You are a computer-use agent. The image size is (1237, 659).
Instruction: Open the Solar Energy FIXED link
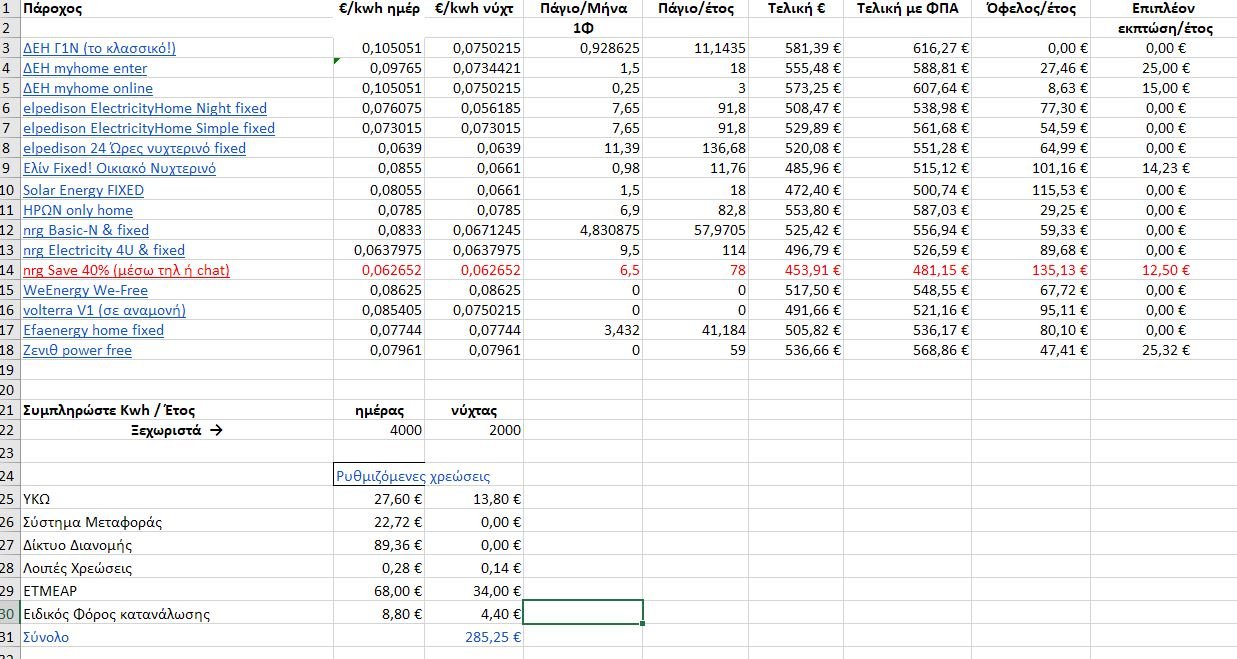pyautogui.click(x=83, y=190)
